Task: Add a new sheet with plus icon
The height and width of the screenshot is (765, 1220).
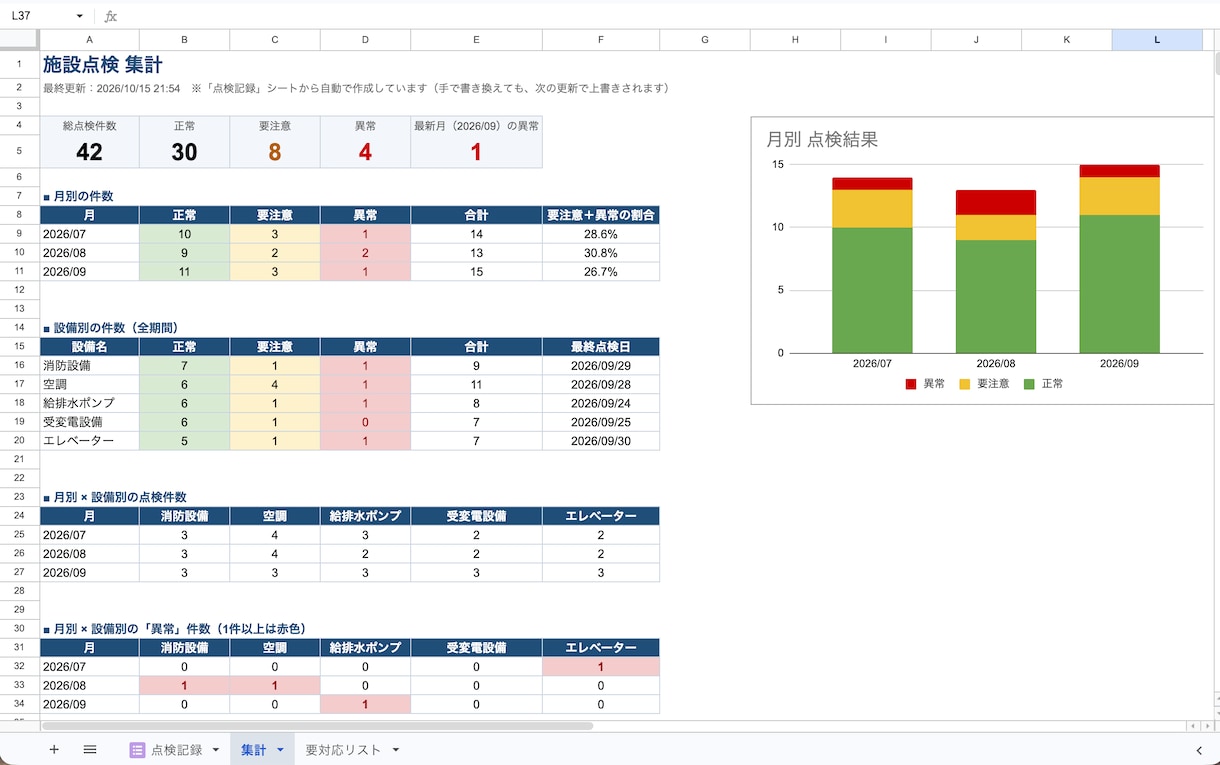Action: pyautogui.click(x=54, y=749)
